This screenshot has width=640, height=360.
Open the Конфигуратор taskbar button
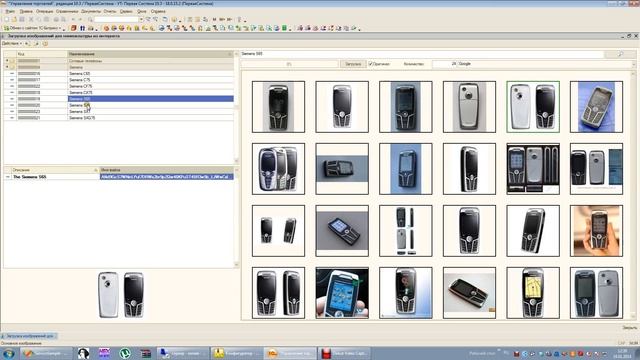[x=237, y=353]
